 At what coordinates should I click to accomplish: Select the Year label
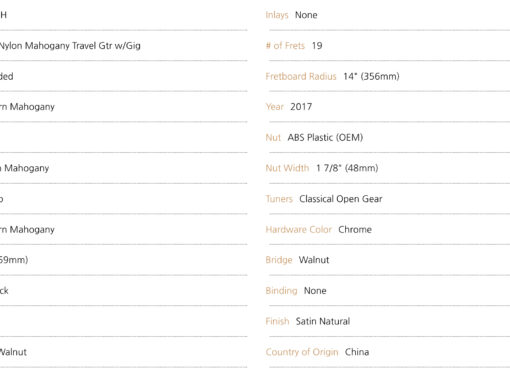click(x=274, y=107)
